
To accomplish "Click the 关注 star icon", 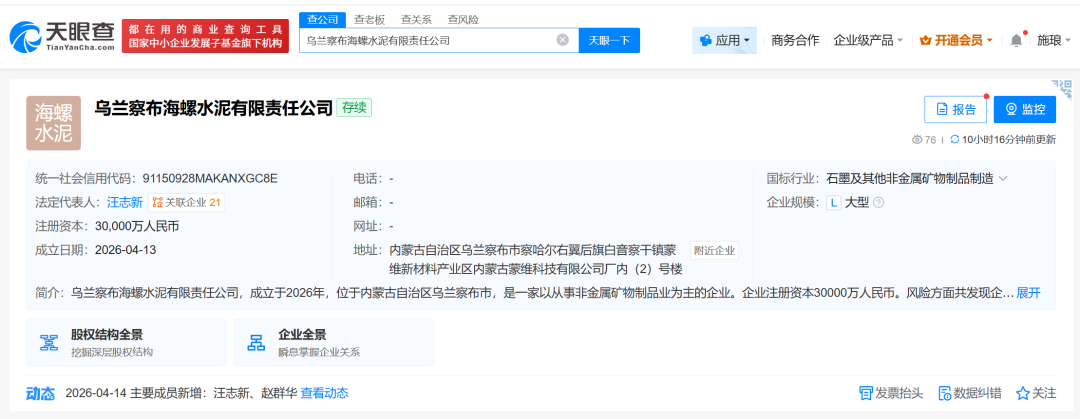I will point(1023,394).
